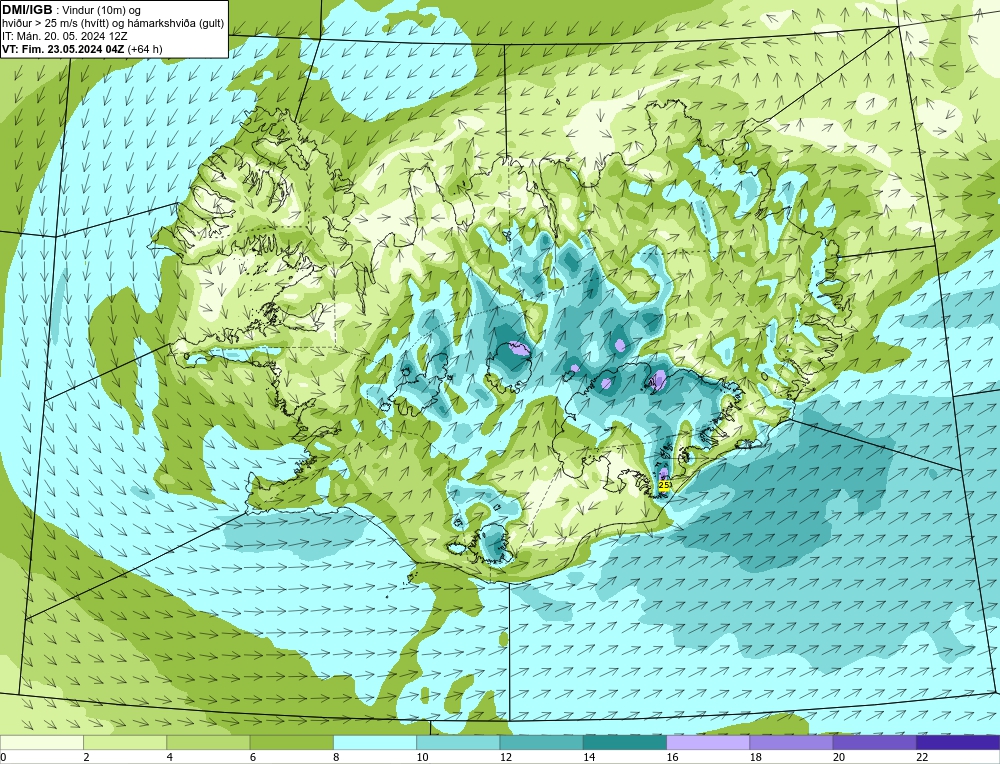Click the legend scale label 6
The height and width of the screenshot is (764, 1000).
[253, 757]
